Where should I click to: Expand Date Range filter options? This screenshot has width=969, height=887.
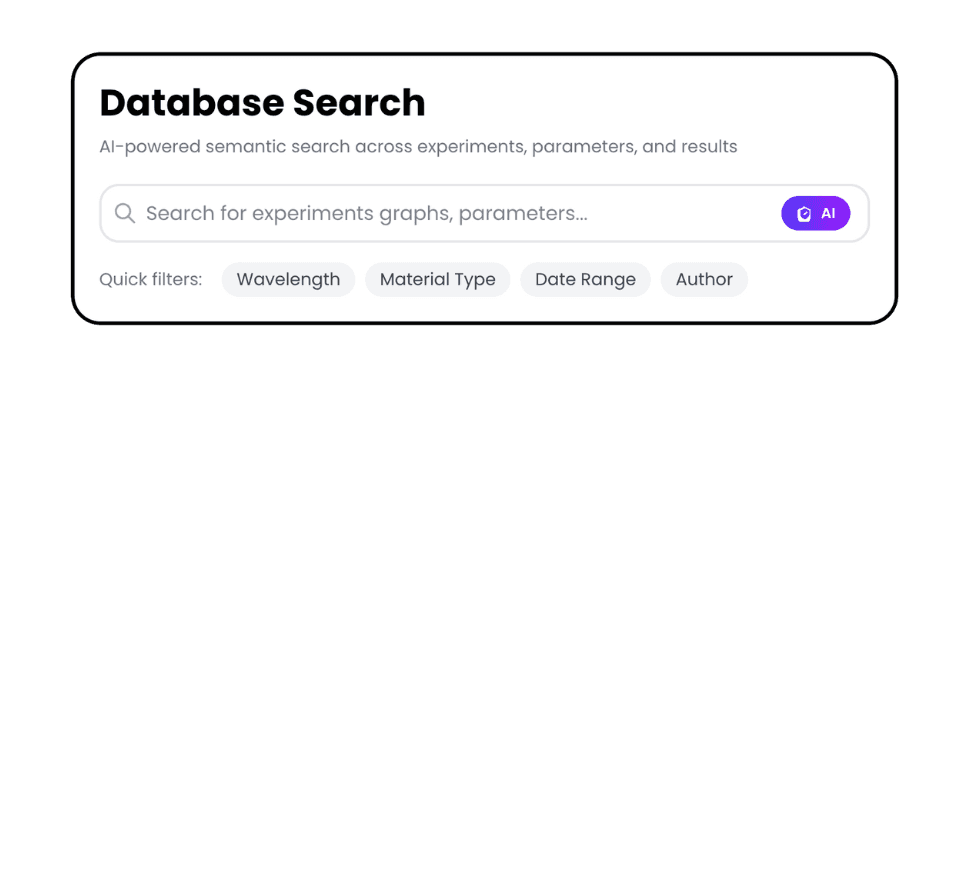click(585, 280)
